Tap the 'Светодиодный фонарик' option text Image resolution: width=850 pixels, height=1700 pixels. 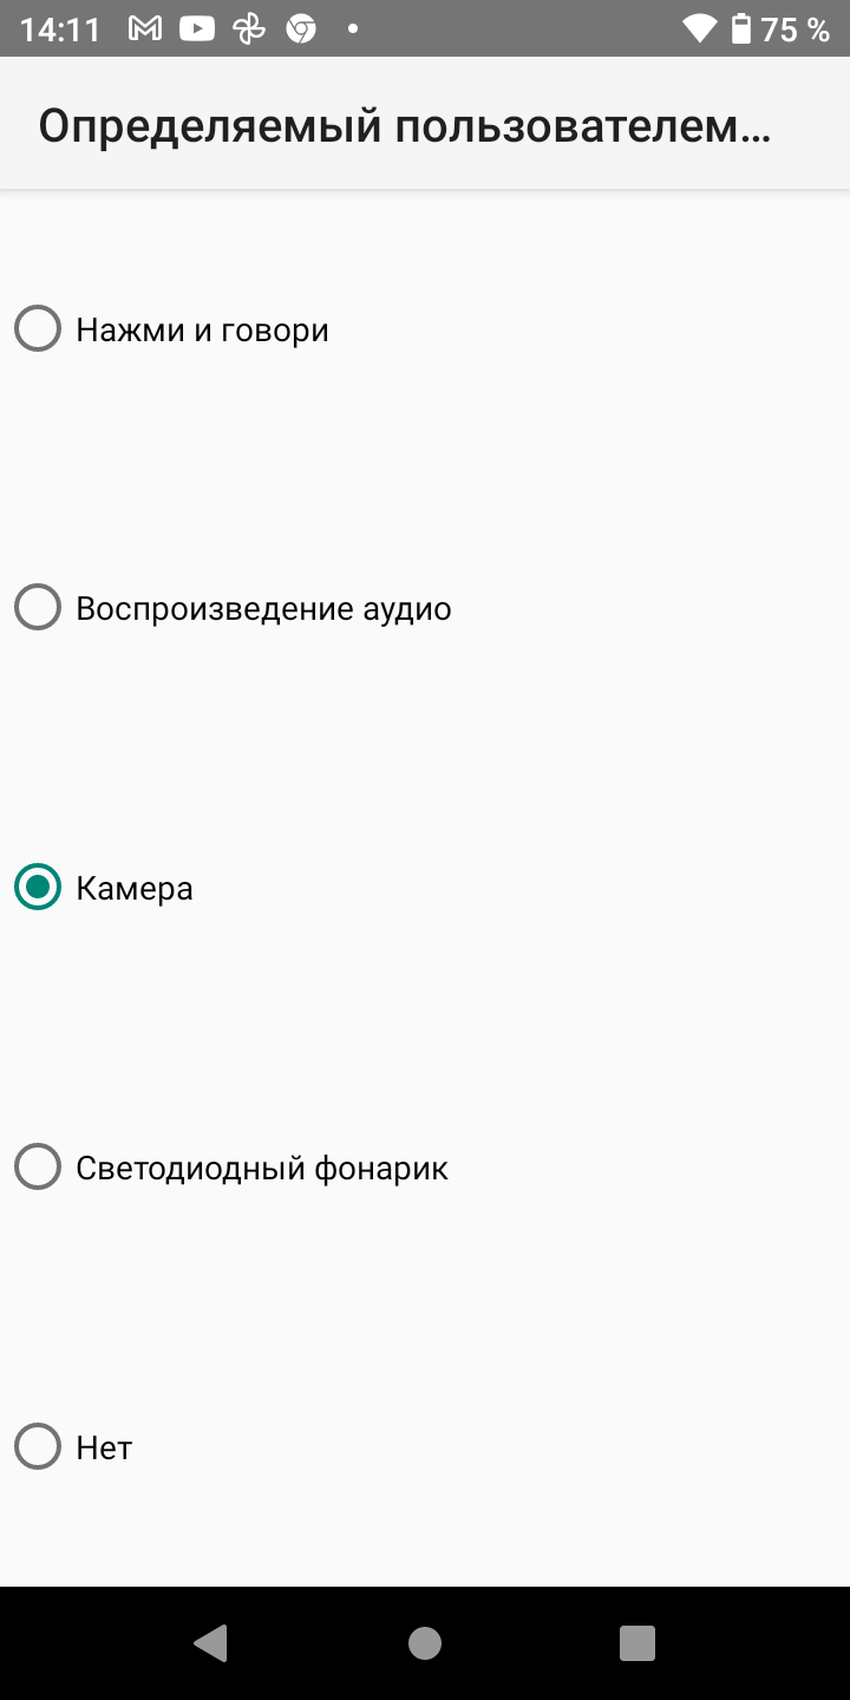tap(261, 1167)
